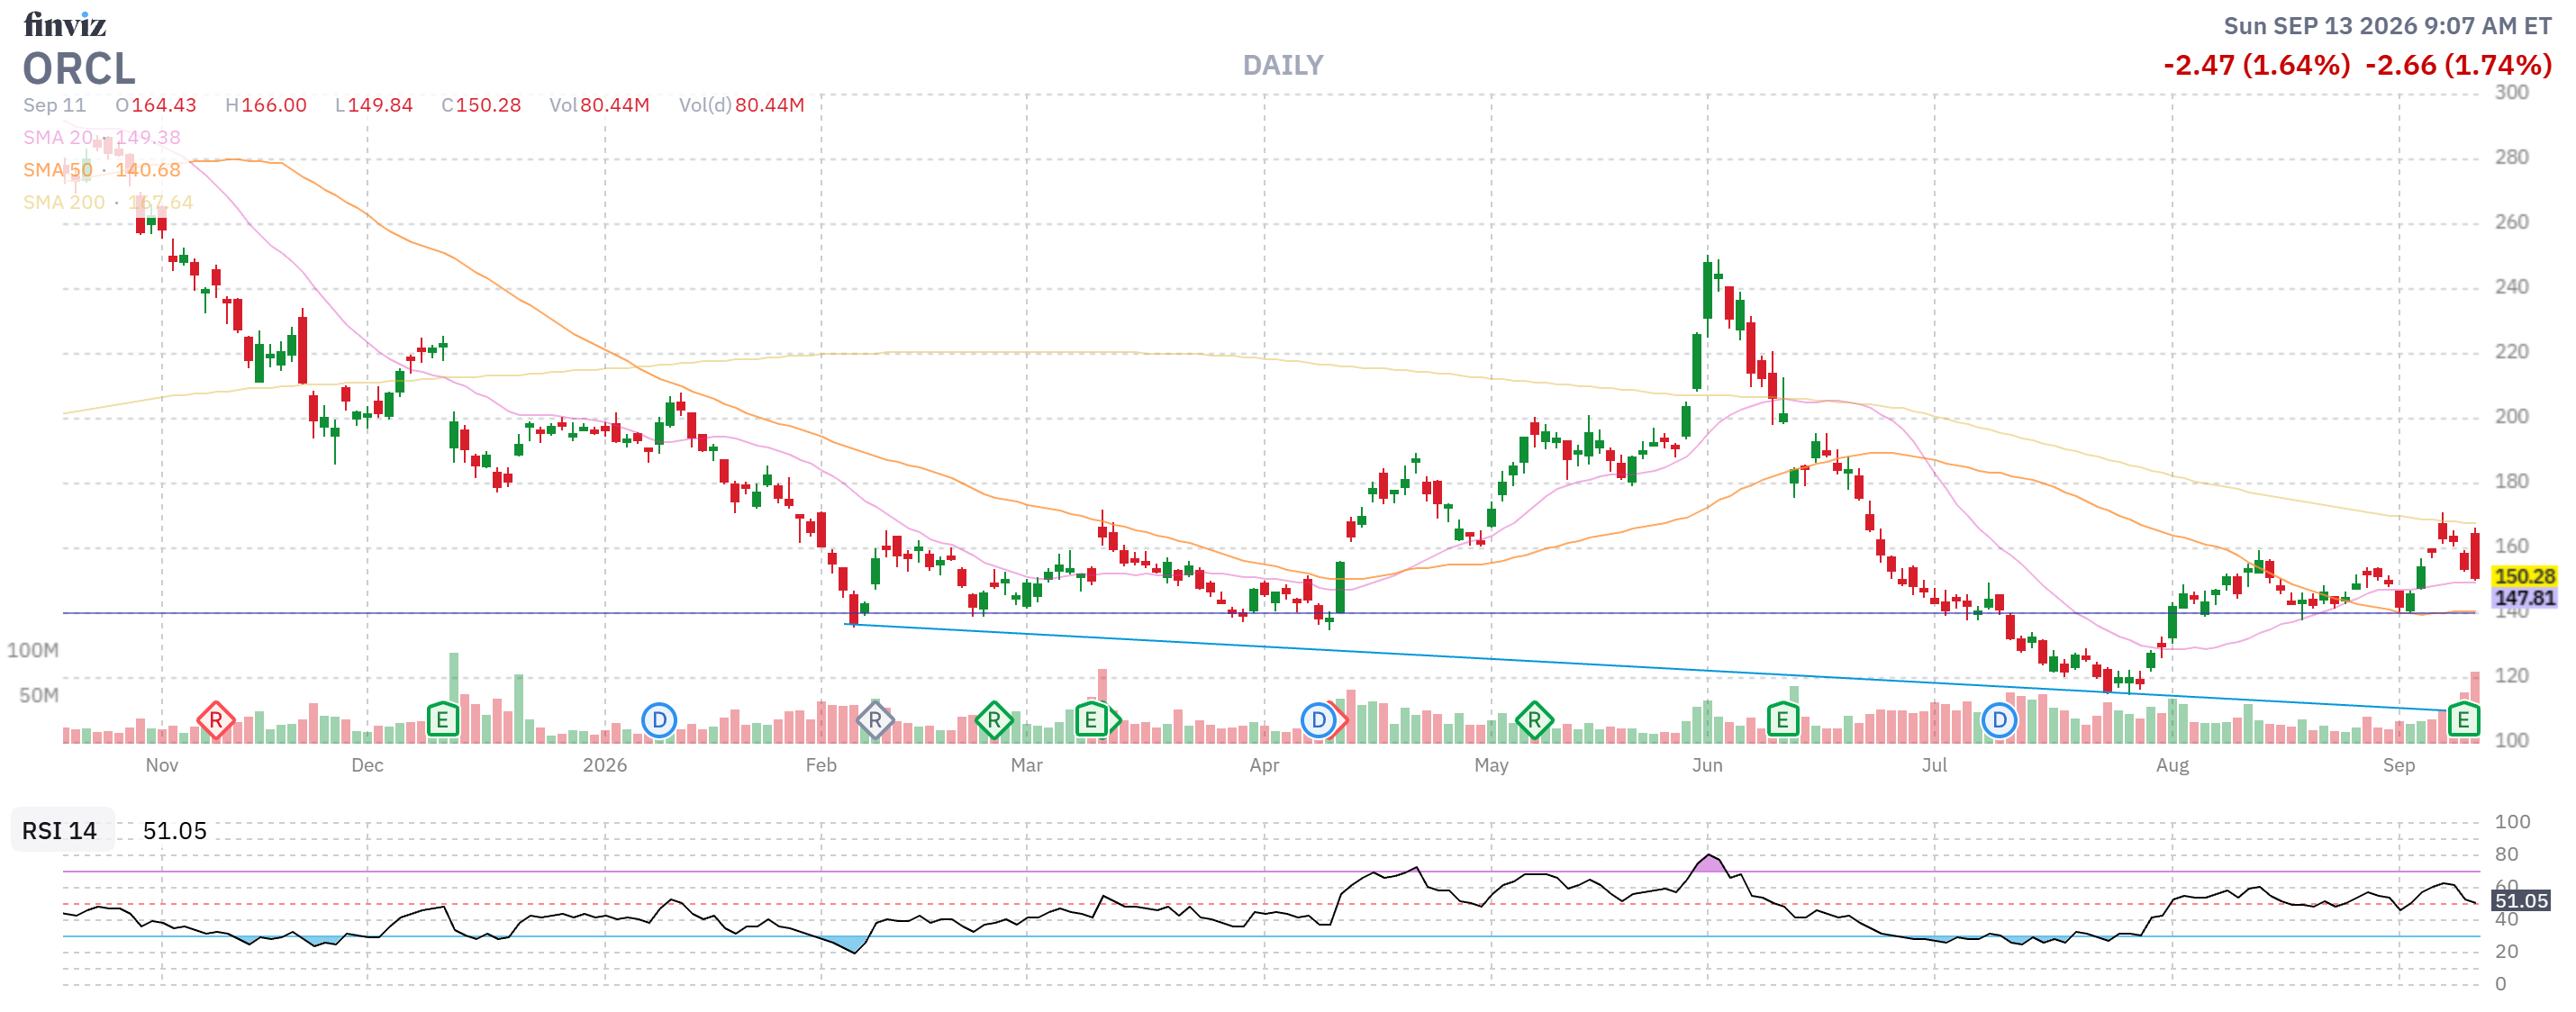
Task: Click the blue D dividend marker in July
Action: 1999,720
